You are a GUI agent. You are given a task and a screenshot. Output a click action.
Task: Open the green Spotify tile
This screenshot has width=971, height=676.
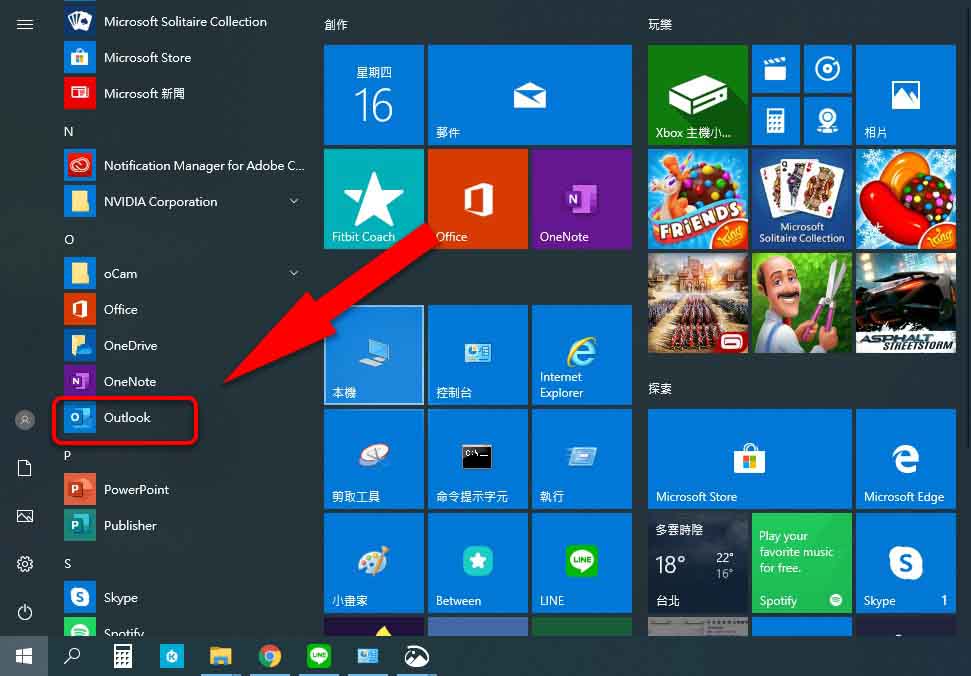[802, 563]
